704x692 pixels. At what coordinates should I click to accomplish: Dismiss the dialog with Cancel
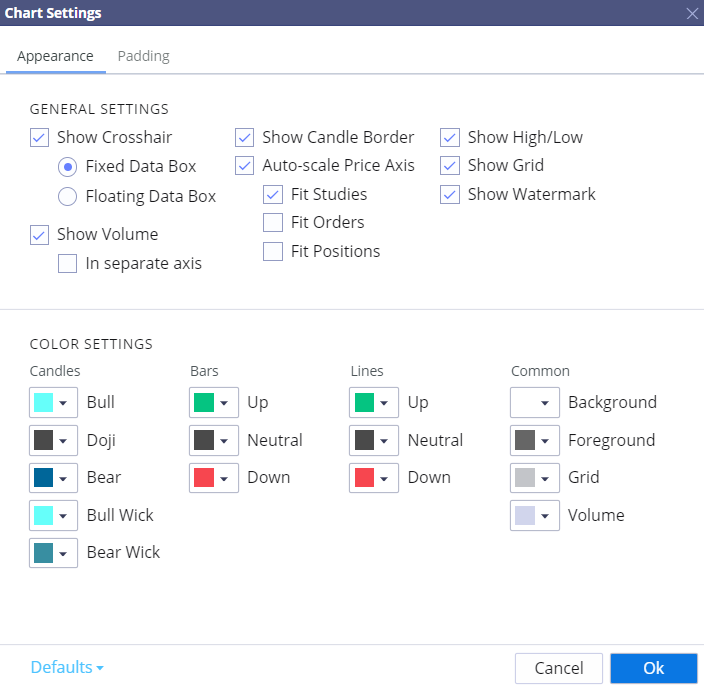(559, 668)
